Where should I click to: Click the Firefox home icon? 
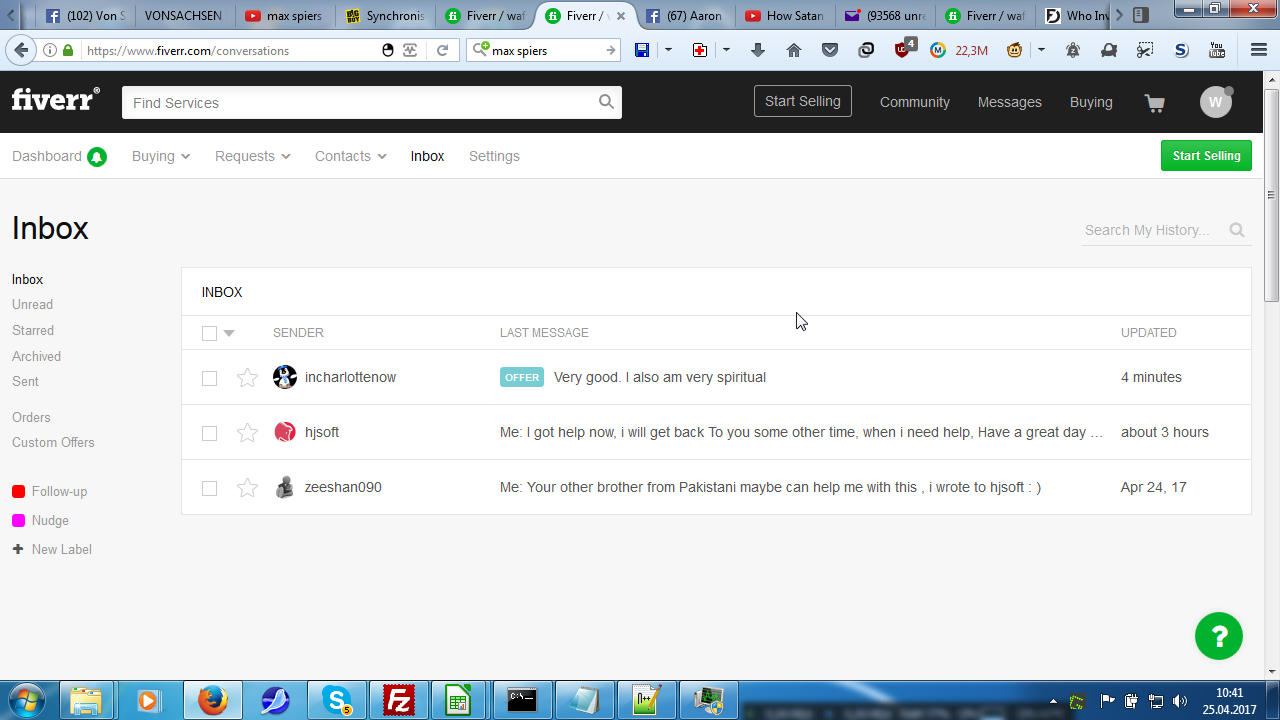click(x=794, y=50)
